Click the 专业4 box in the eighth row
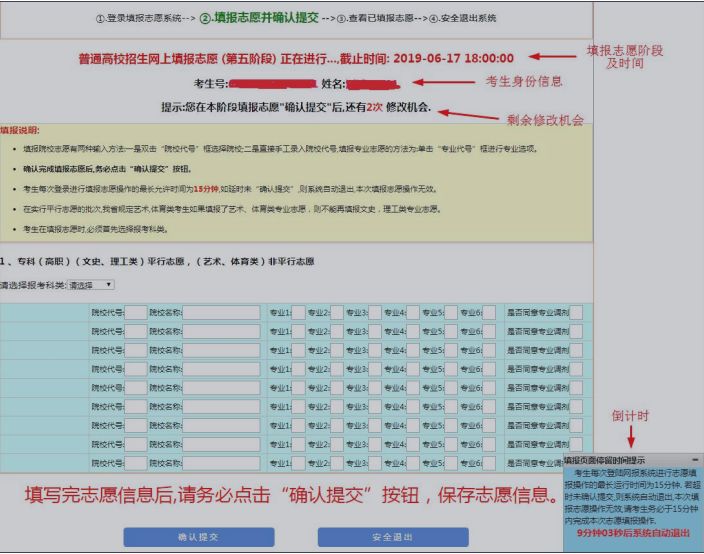The height and width of the screenshot is (554, 704). 412,445
